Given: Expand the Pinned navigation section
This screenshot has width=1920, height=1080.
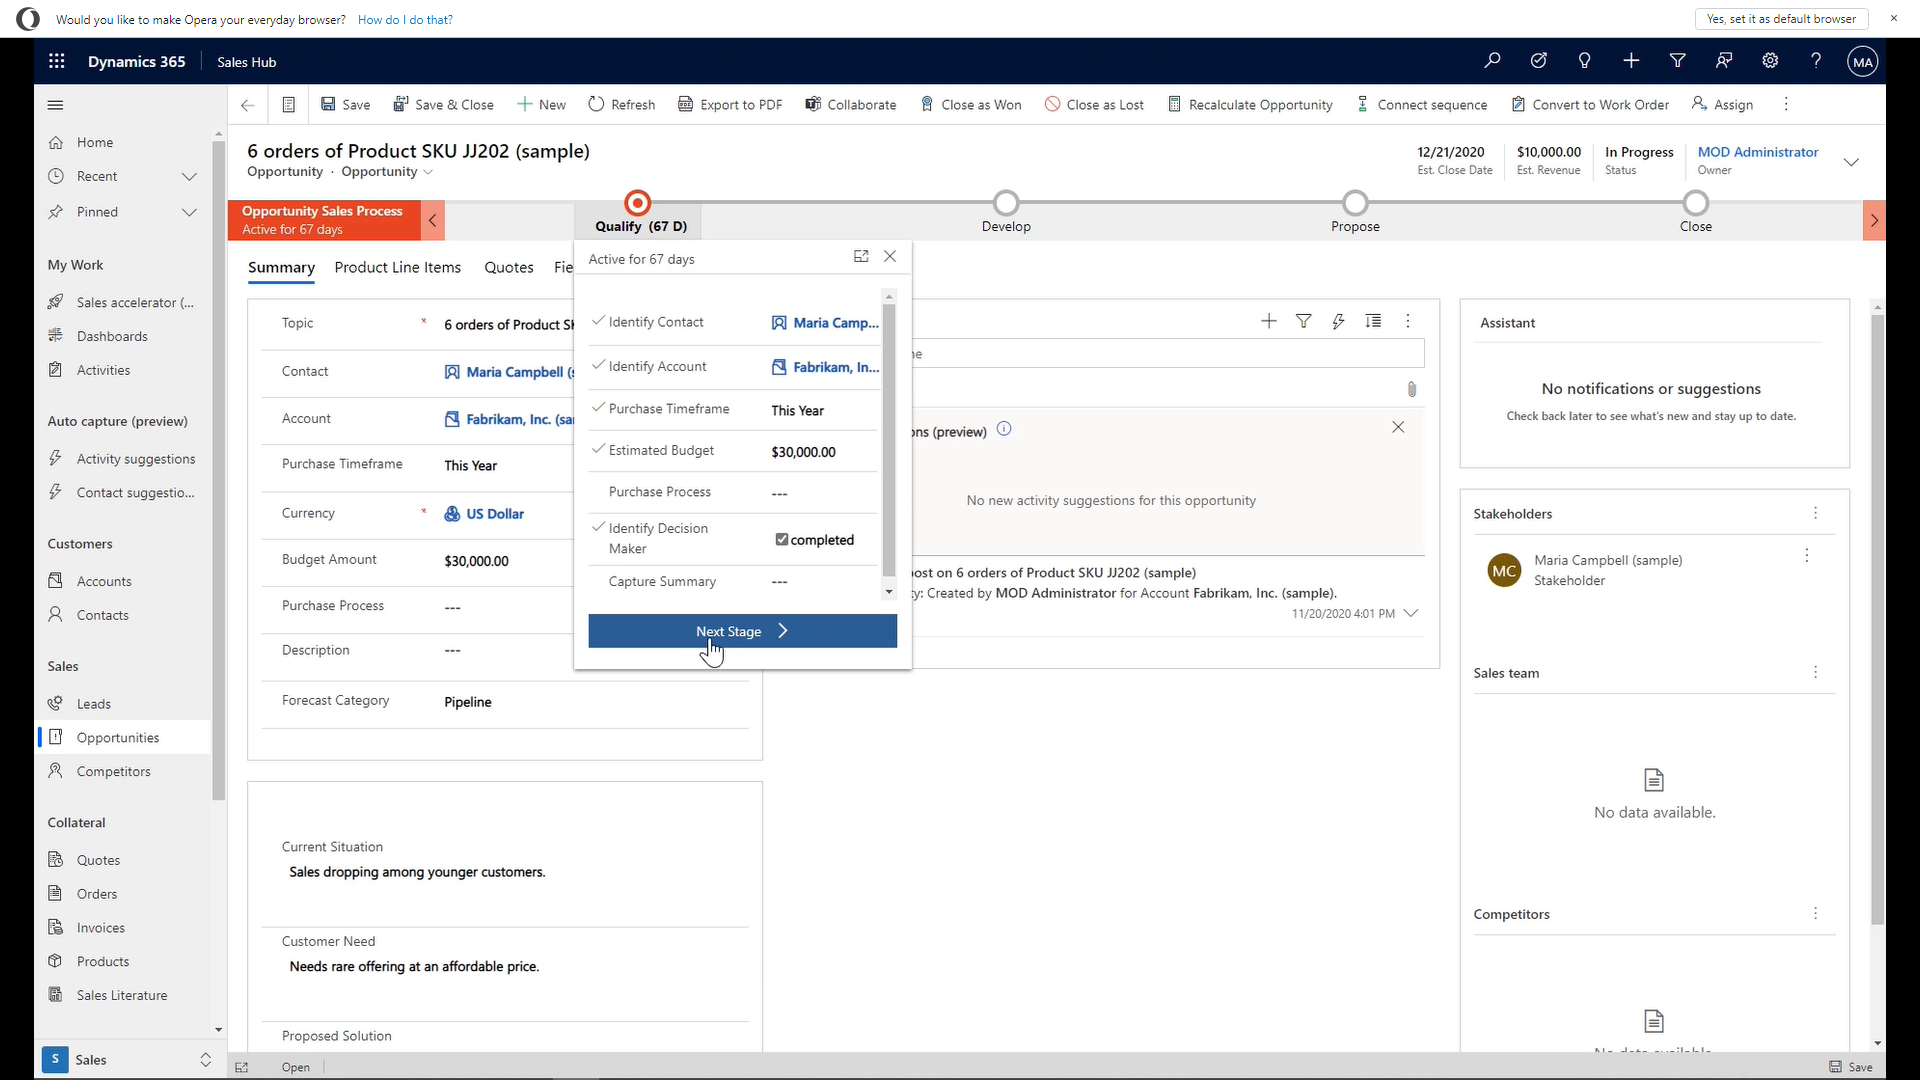Looking at the screenshot, I should [x=189, y=212].
